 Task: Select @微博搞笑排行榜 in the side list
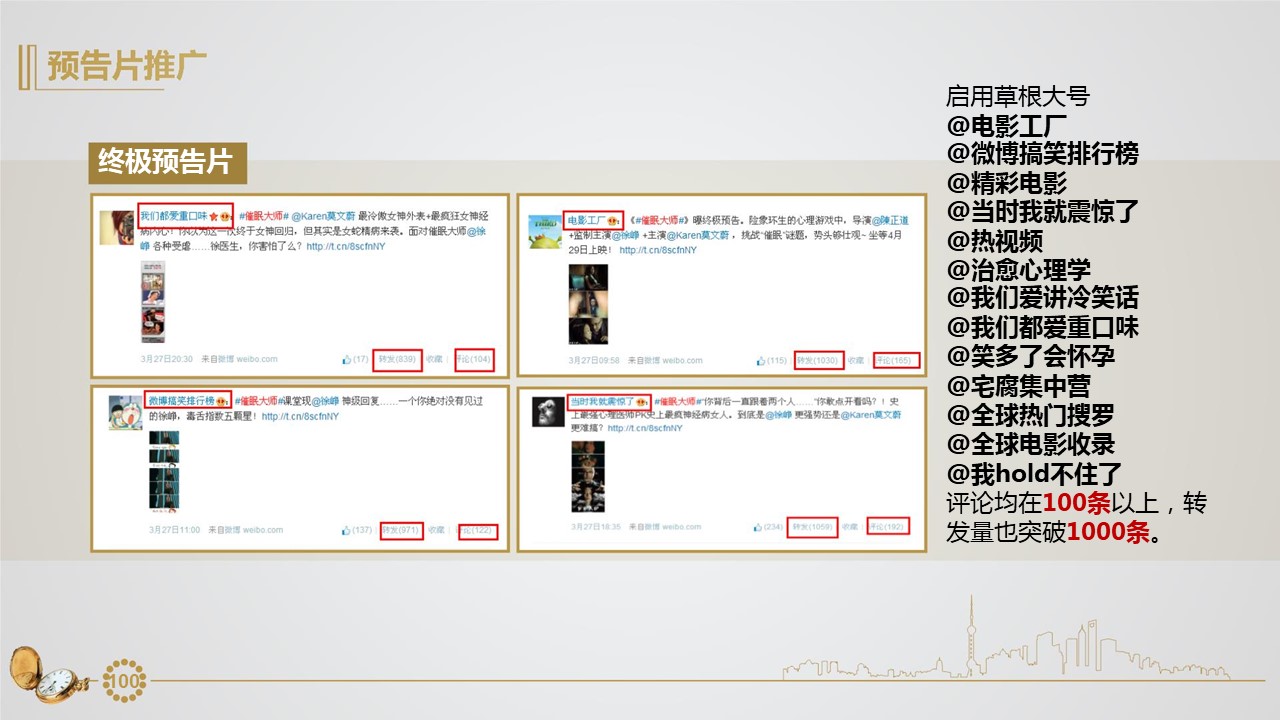pyautogui.click(x=1042, y=154)
